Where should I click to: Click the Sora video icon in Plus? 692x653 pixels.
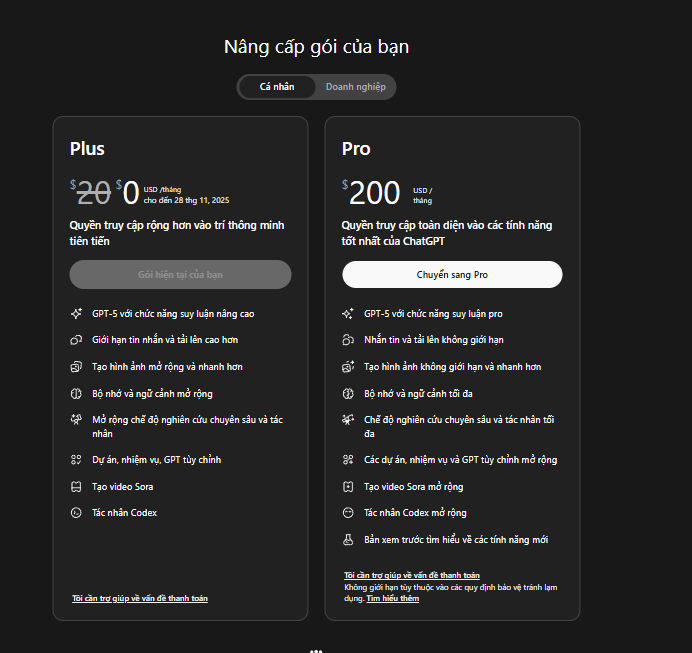[76, 487]
